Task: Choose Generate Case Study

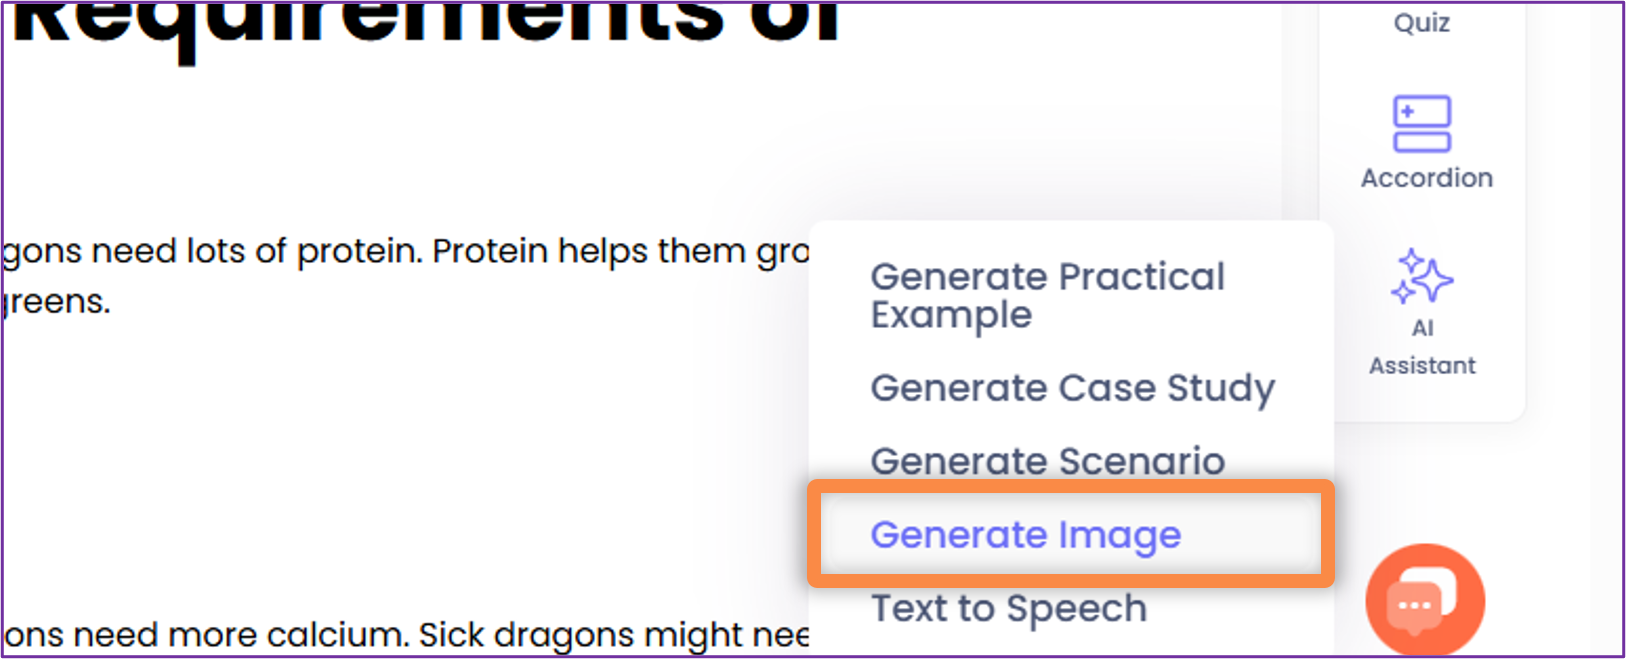Action: click(1072, 388)
